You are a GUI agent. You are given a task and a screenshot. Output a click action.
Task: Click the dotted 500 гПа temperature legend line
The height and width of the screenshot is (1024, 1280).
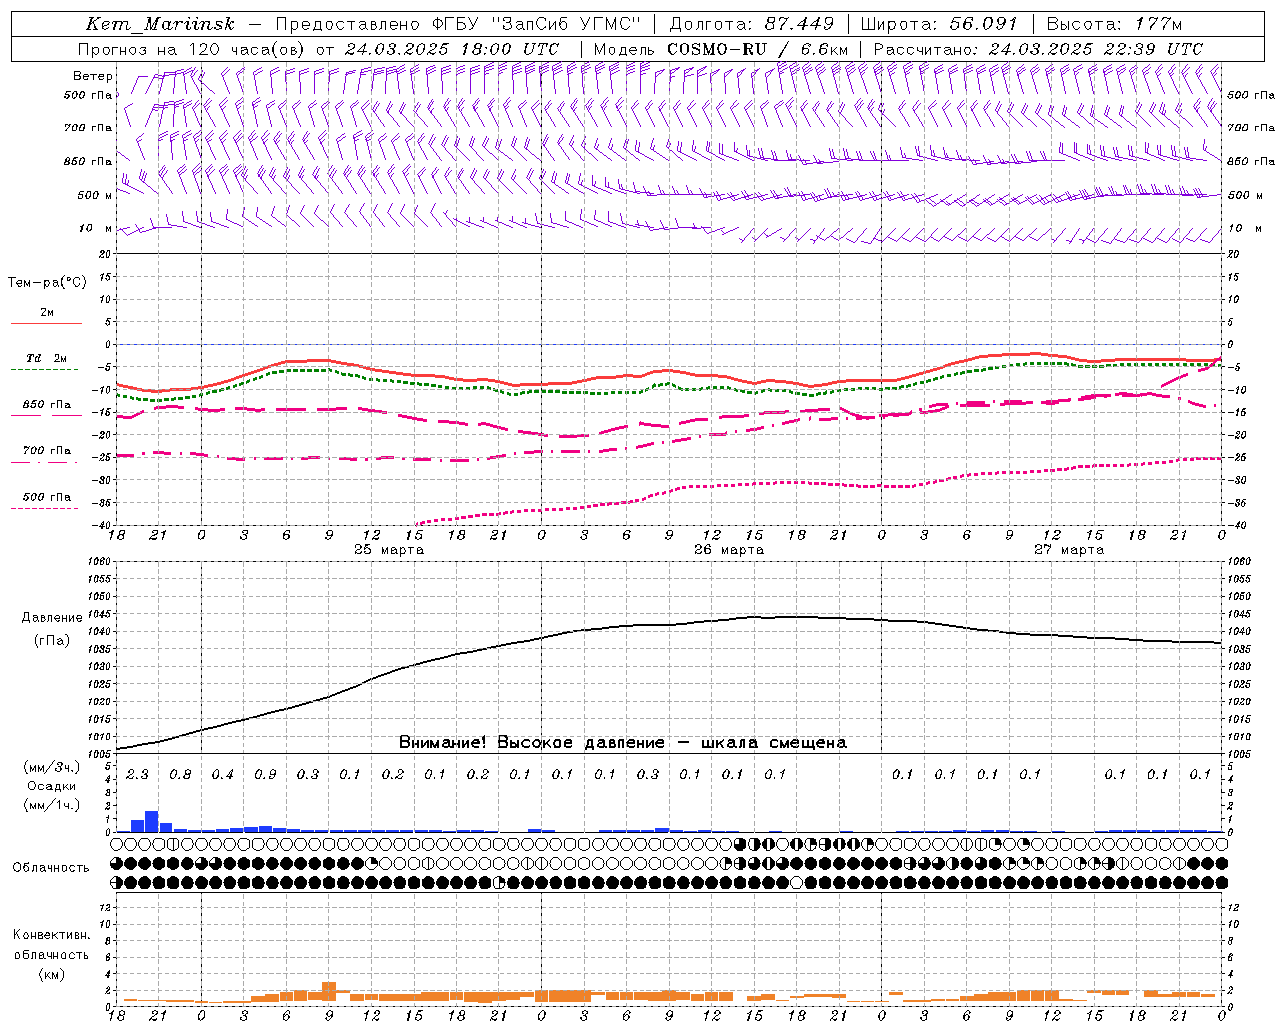pos(45,509)
